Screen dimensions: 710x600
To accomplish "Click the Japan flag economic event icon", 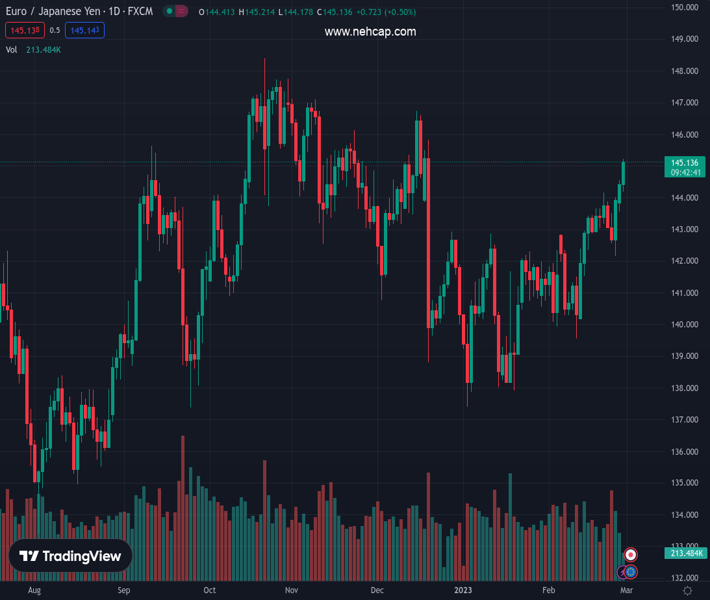I will [631, 555].
